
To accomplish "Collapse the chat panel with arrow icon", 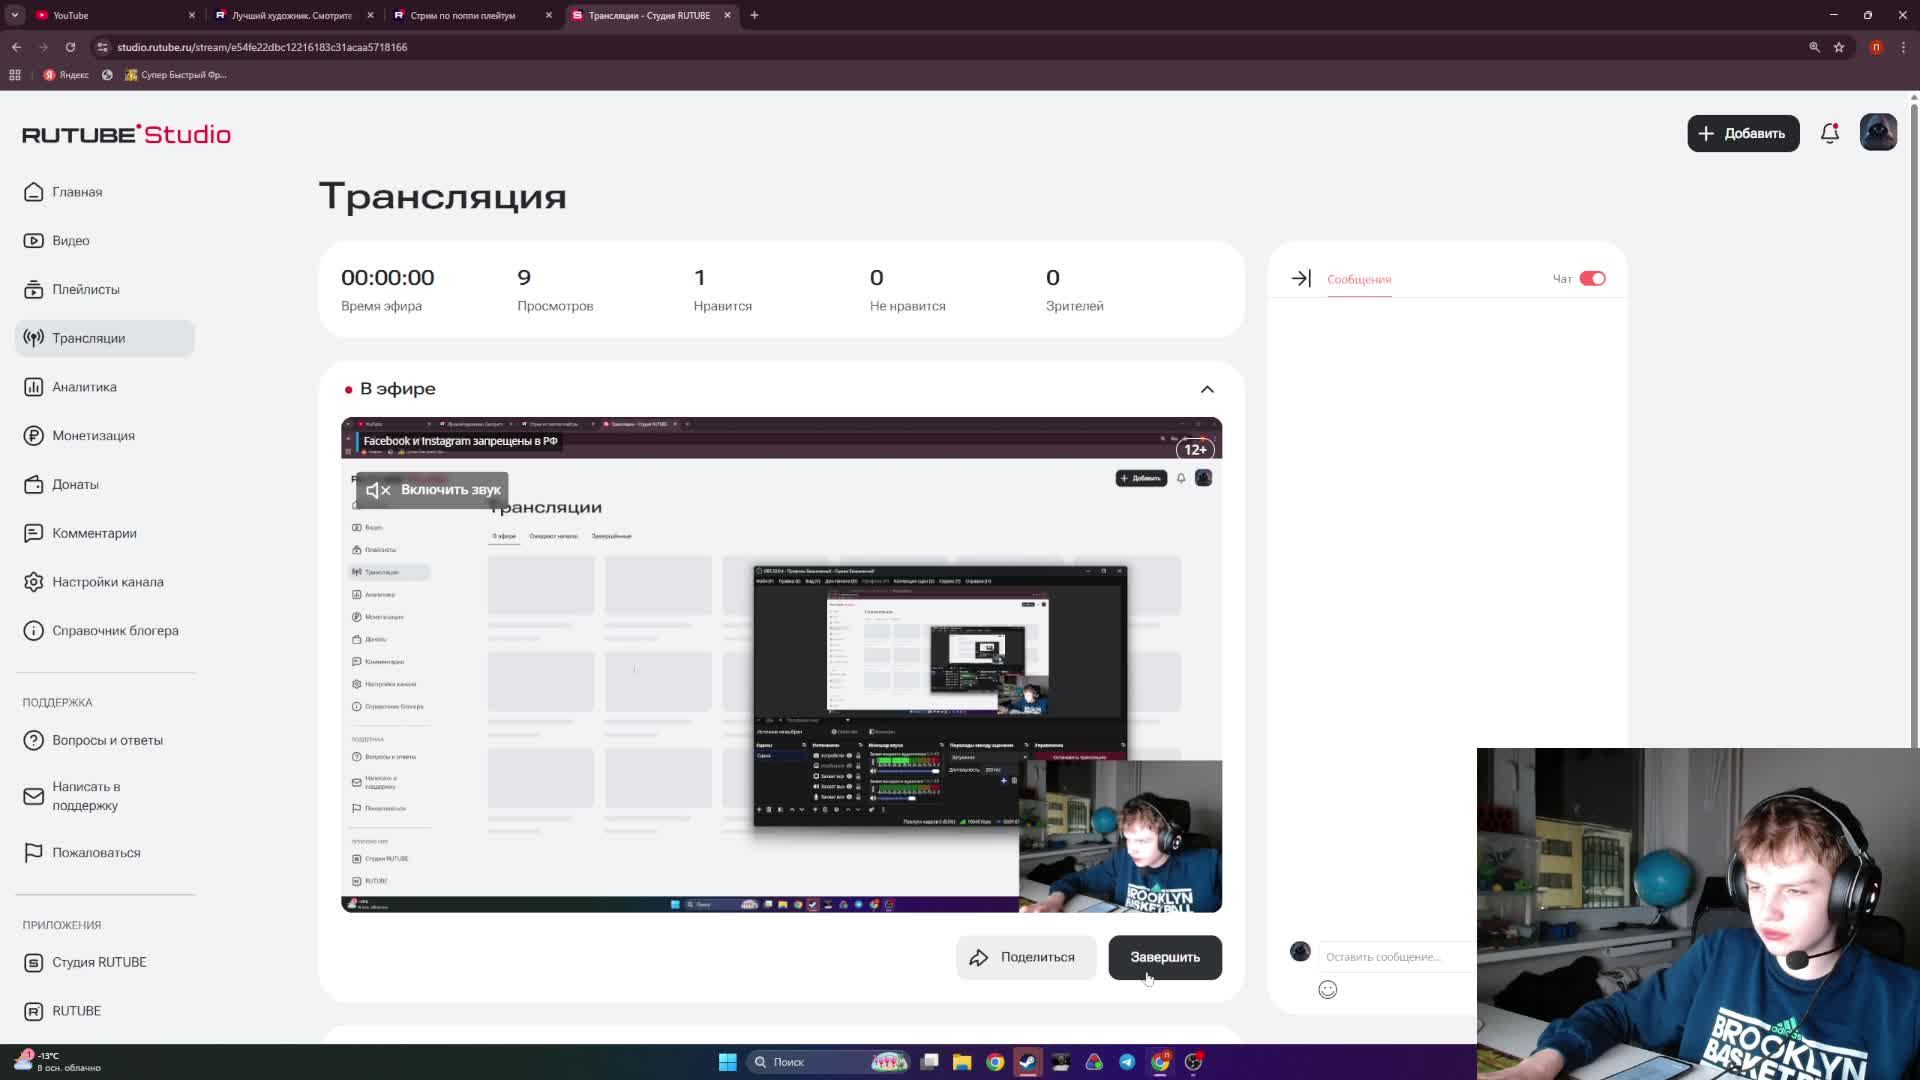I will click(x=1300, y=279).
